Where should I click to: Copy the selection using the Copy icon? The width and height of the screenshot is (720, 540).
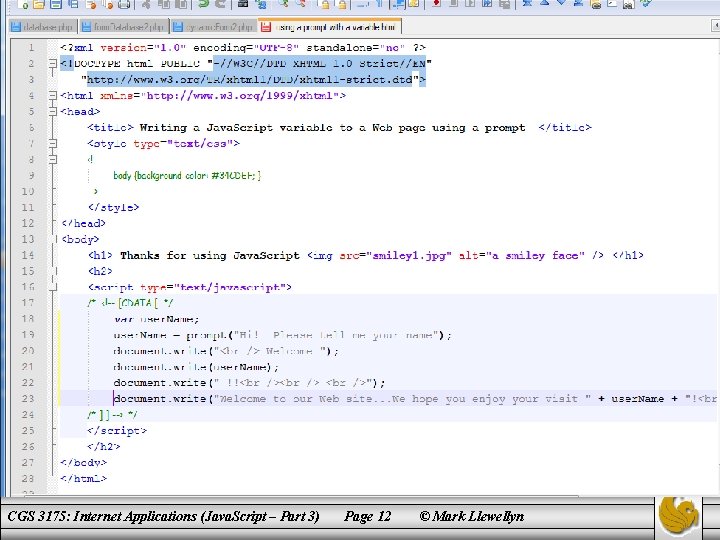click(x=164, y=4)
